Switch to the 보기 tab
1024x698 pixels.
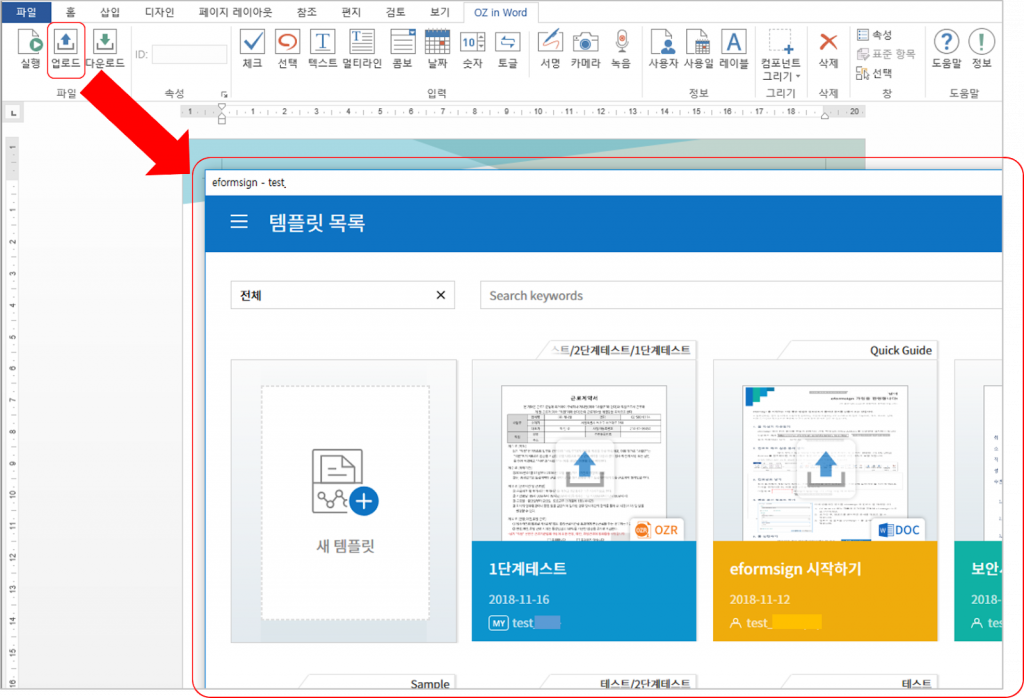coord(440,12)
